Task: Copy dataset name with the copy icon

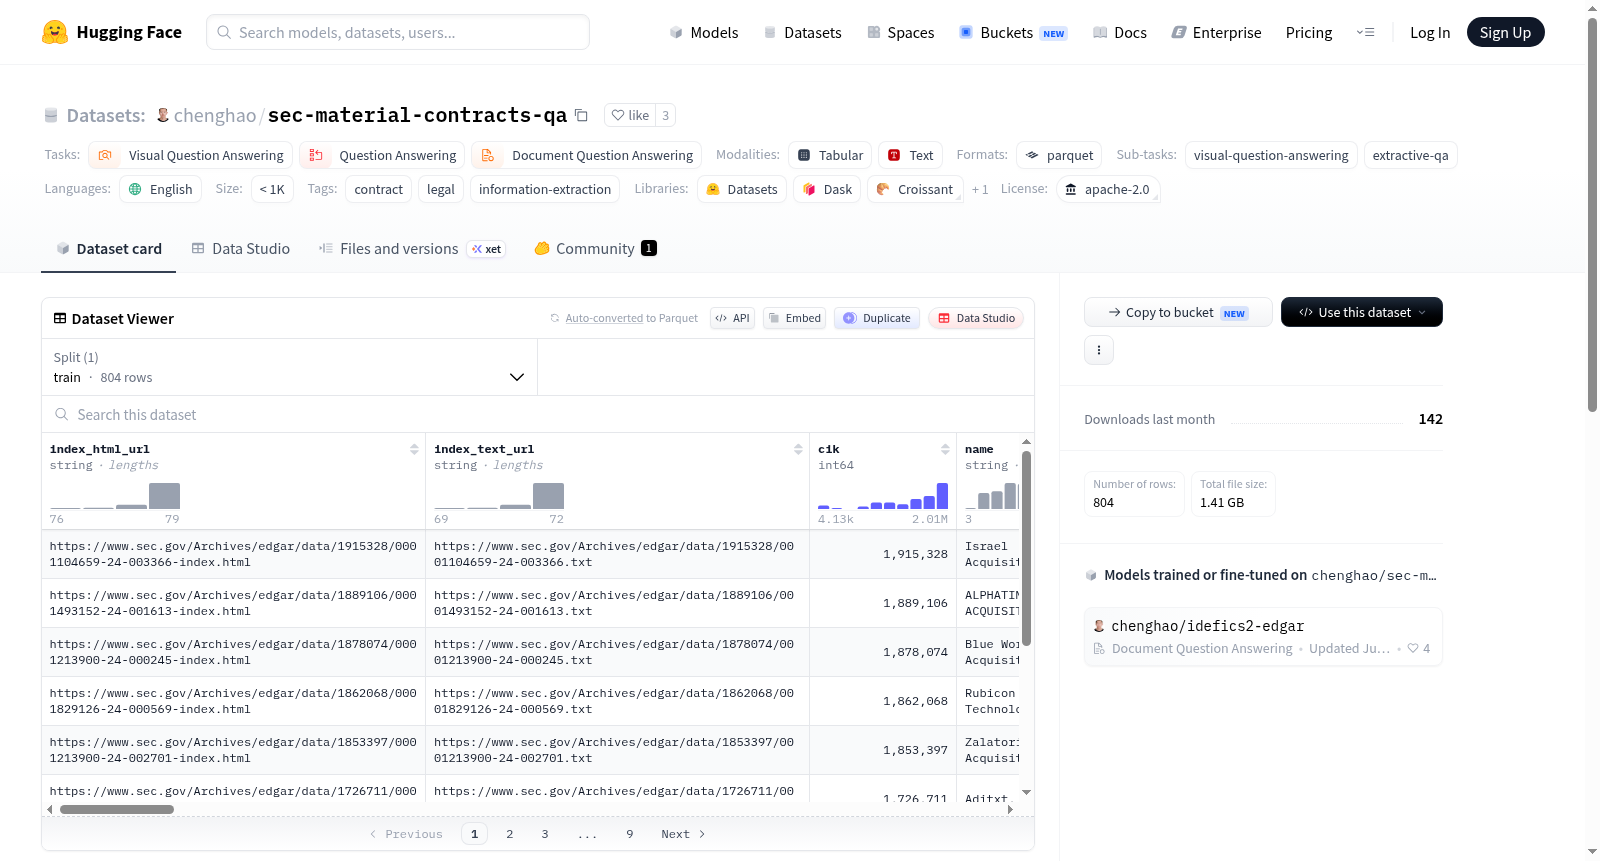Action: 581,115
